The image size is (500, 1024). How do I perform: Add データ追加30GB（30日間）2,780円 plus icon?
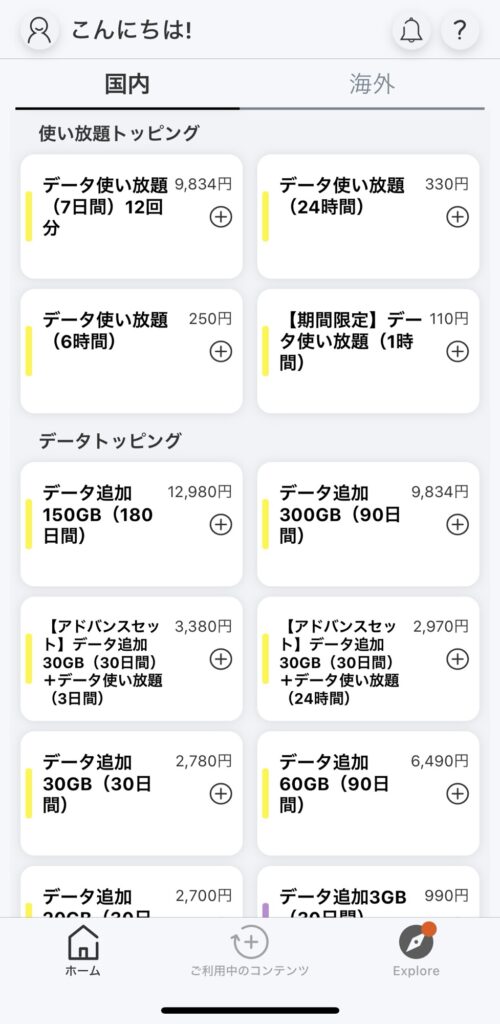[x=221, y=793]
